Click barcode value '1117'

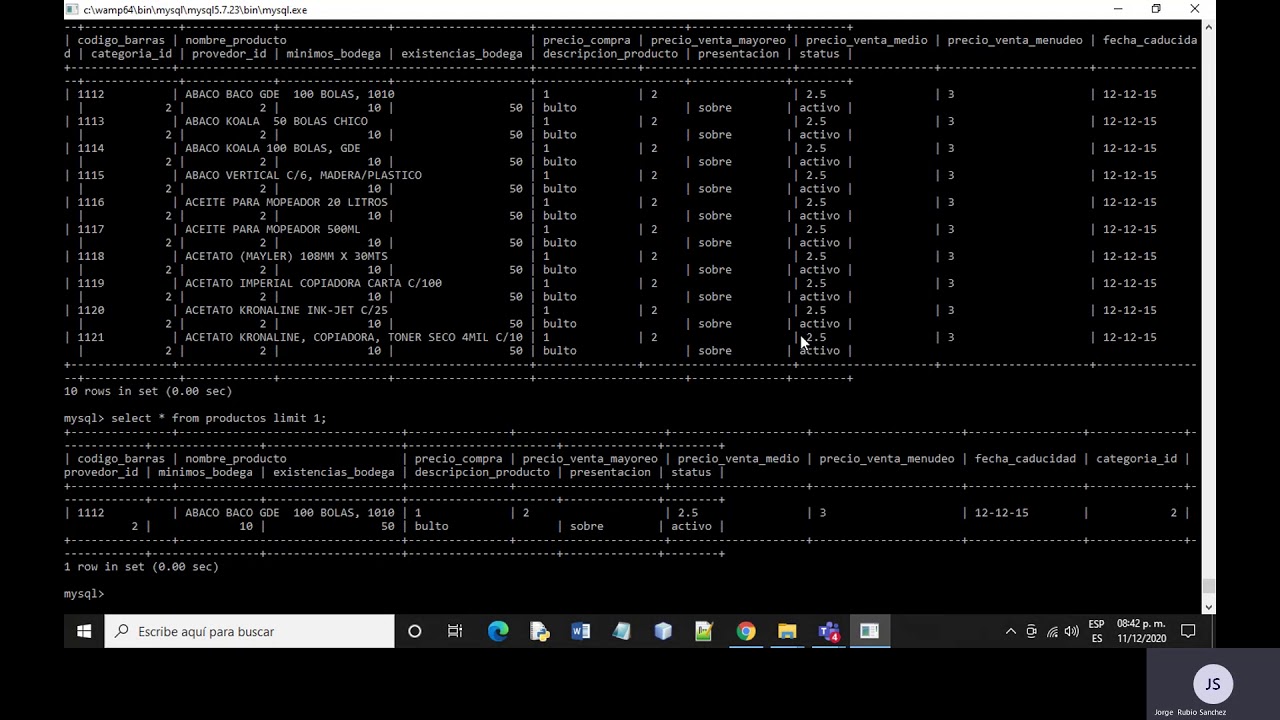91,229
